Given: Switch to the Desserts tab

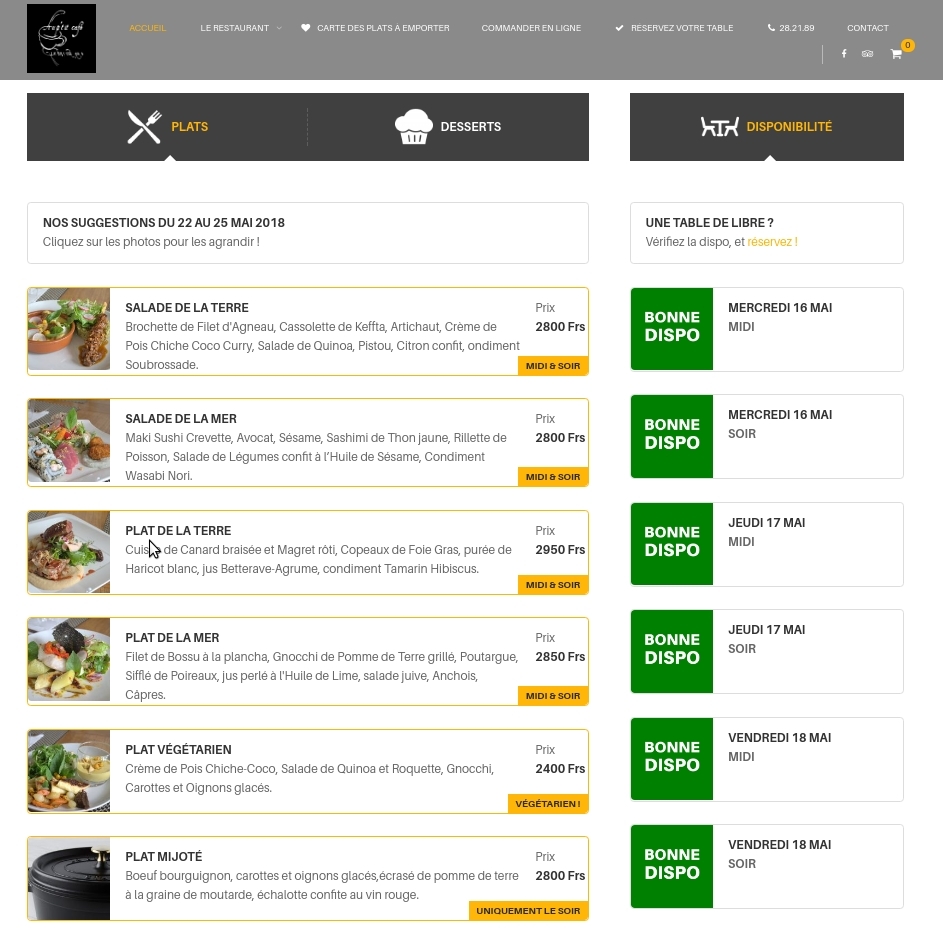Looking at the screenshot, I should pyautogui.click(x=470, y=127).
